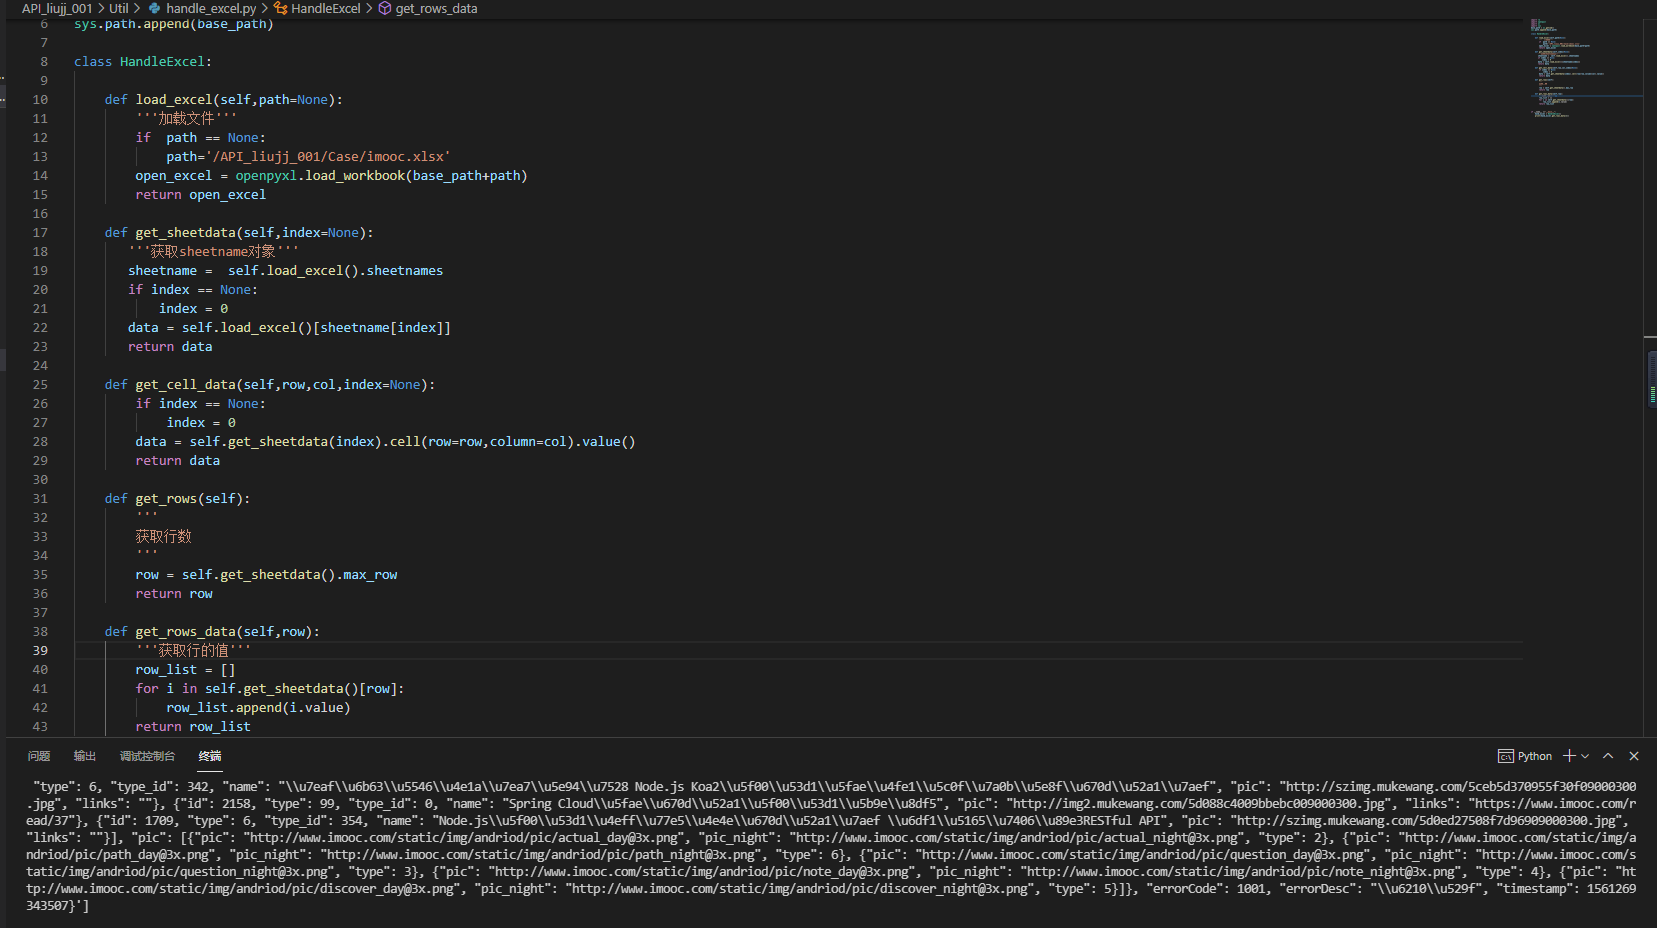Viewport: 1657px width, 928px height.
Task: Click 'self.load_excel().sheetnames' text
Action: coord(335,270)
